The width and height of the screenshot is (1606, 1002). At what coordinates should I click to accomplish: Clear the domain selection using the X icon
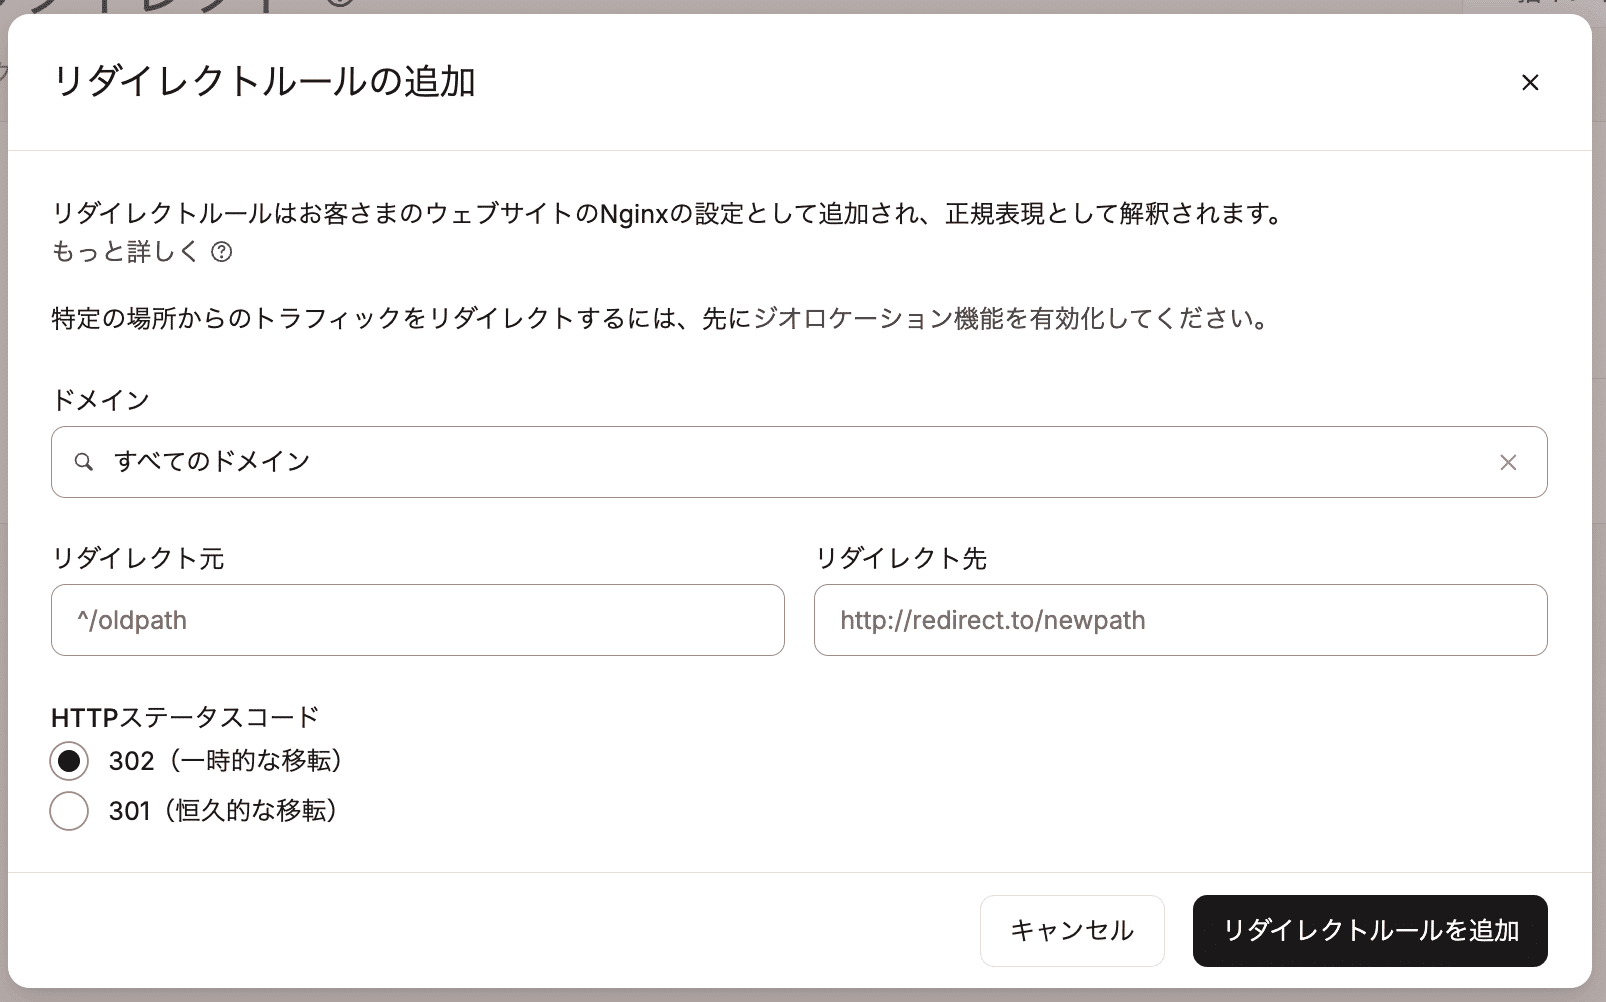click(1508, 462)
